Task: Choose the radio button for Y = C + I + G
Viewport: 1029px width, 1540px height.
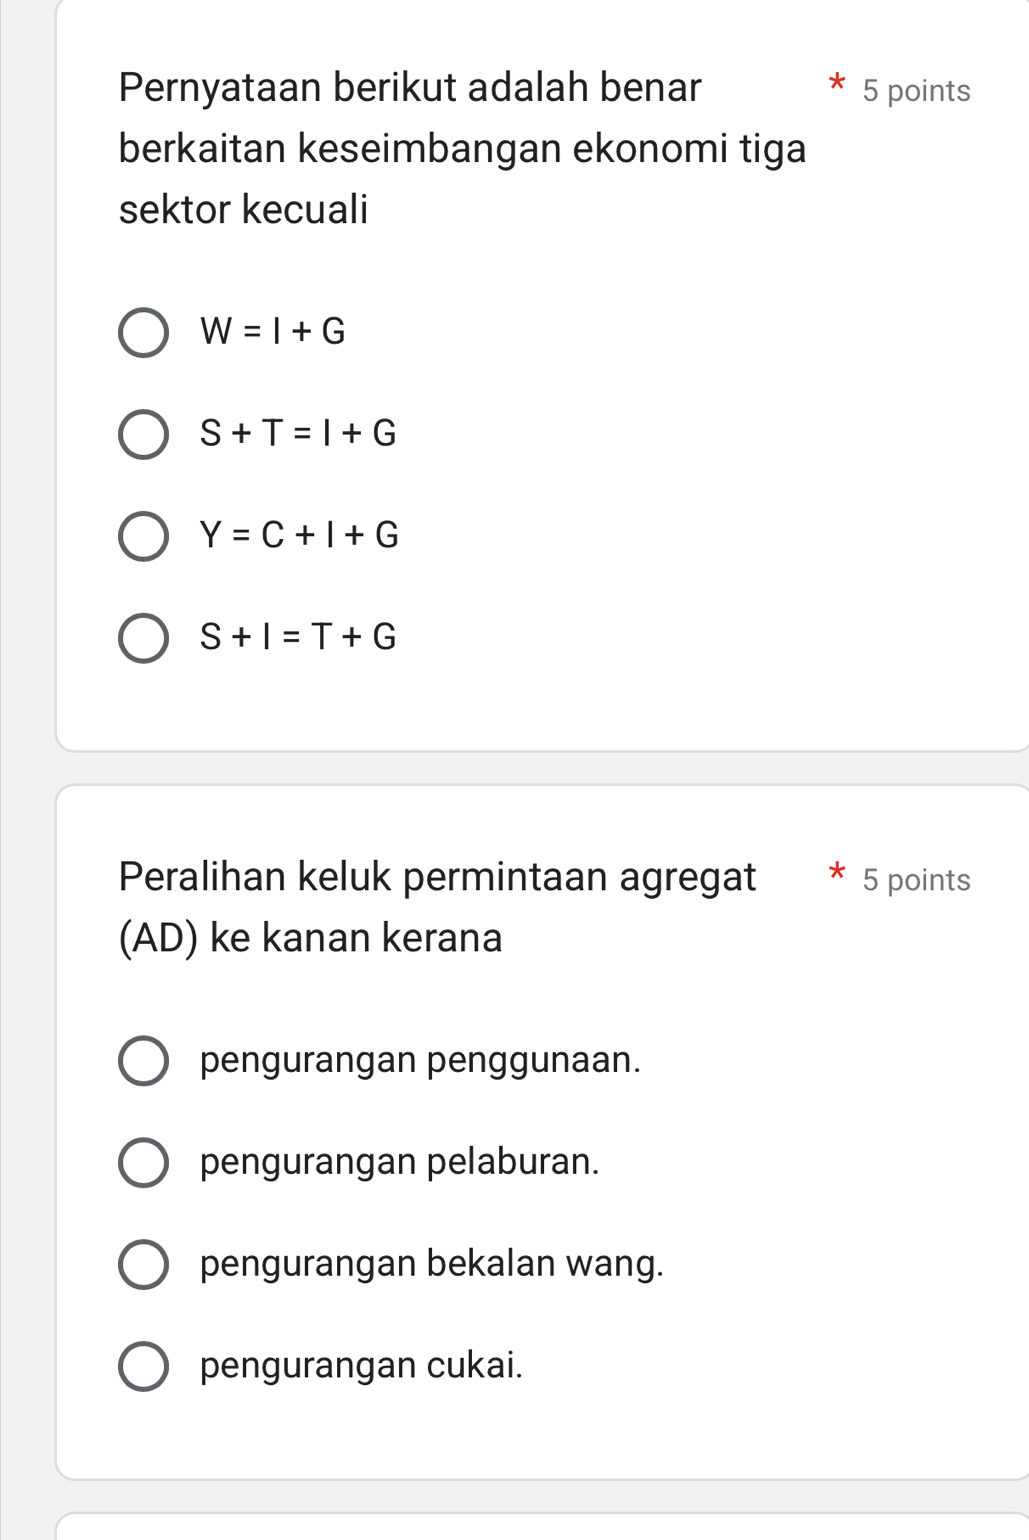Action: [143, 537]
